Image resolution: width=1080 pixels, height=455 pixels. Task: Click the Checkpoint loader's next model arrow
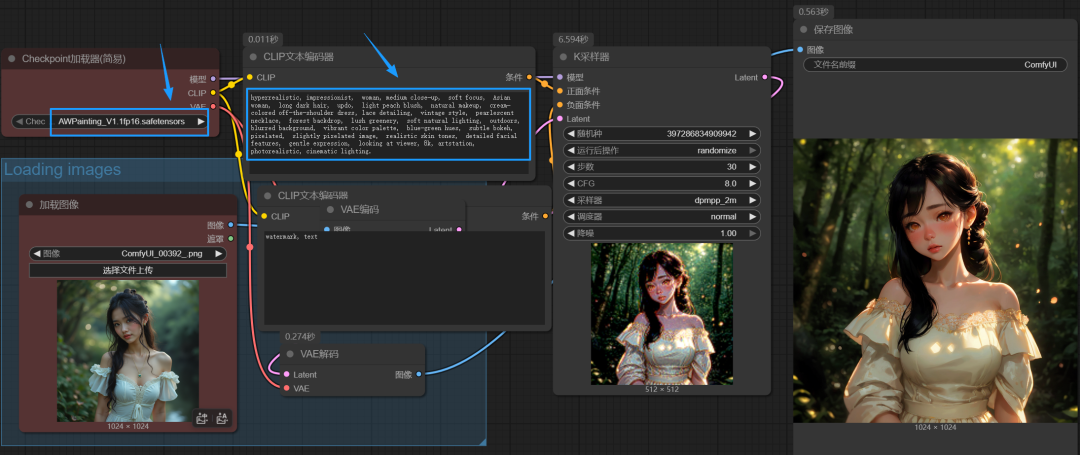pyautogui.click(x=201, y=121)
